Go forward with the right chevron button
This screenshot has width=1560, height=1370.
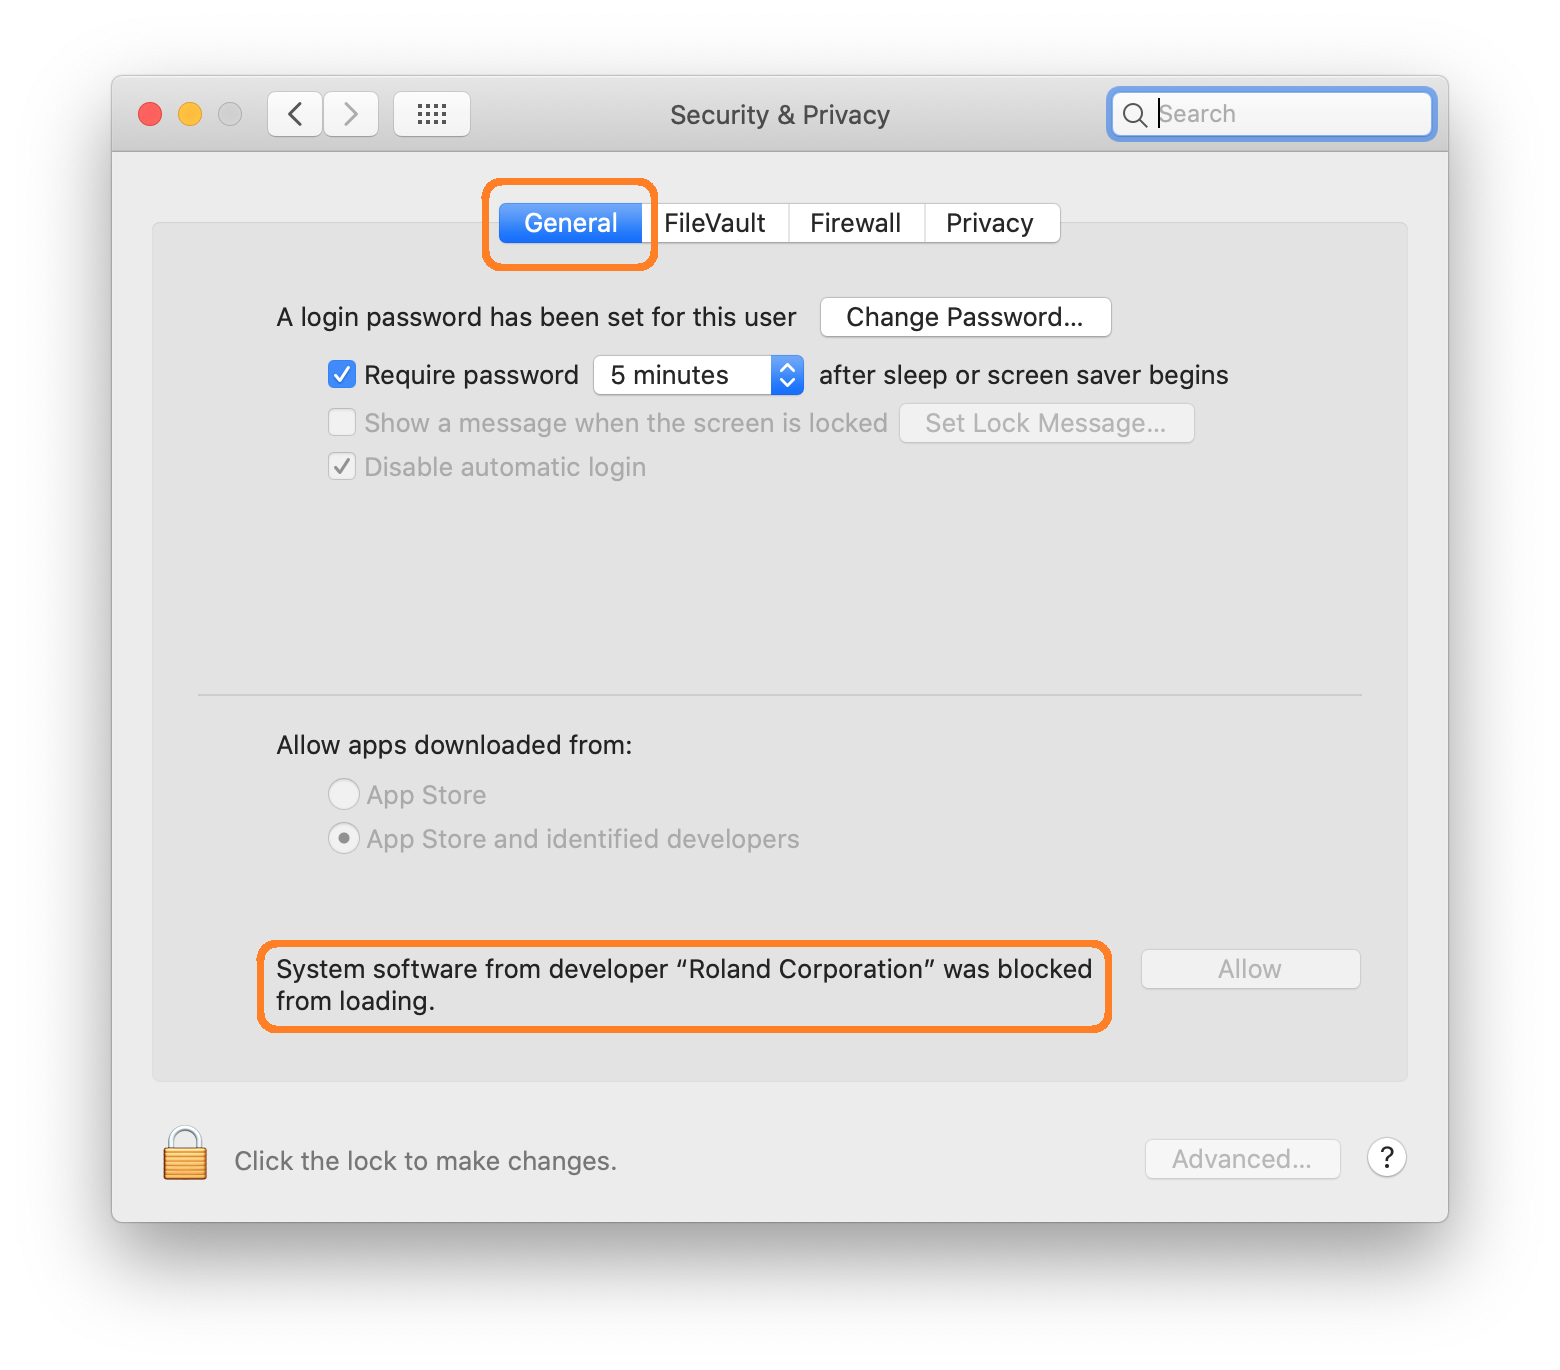(351, 114)
